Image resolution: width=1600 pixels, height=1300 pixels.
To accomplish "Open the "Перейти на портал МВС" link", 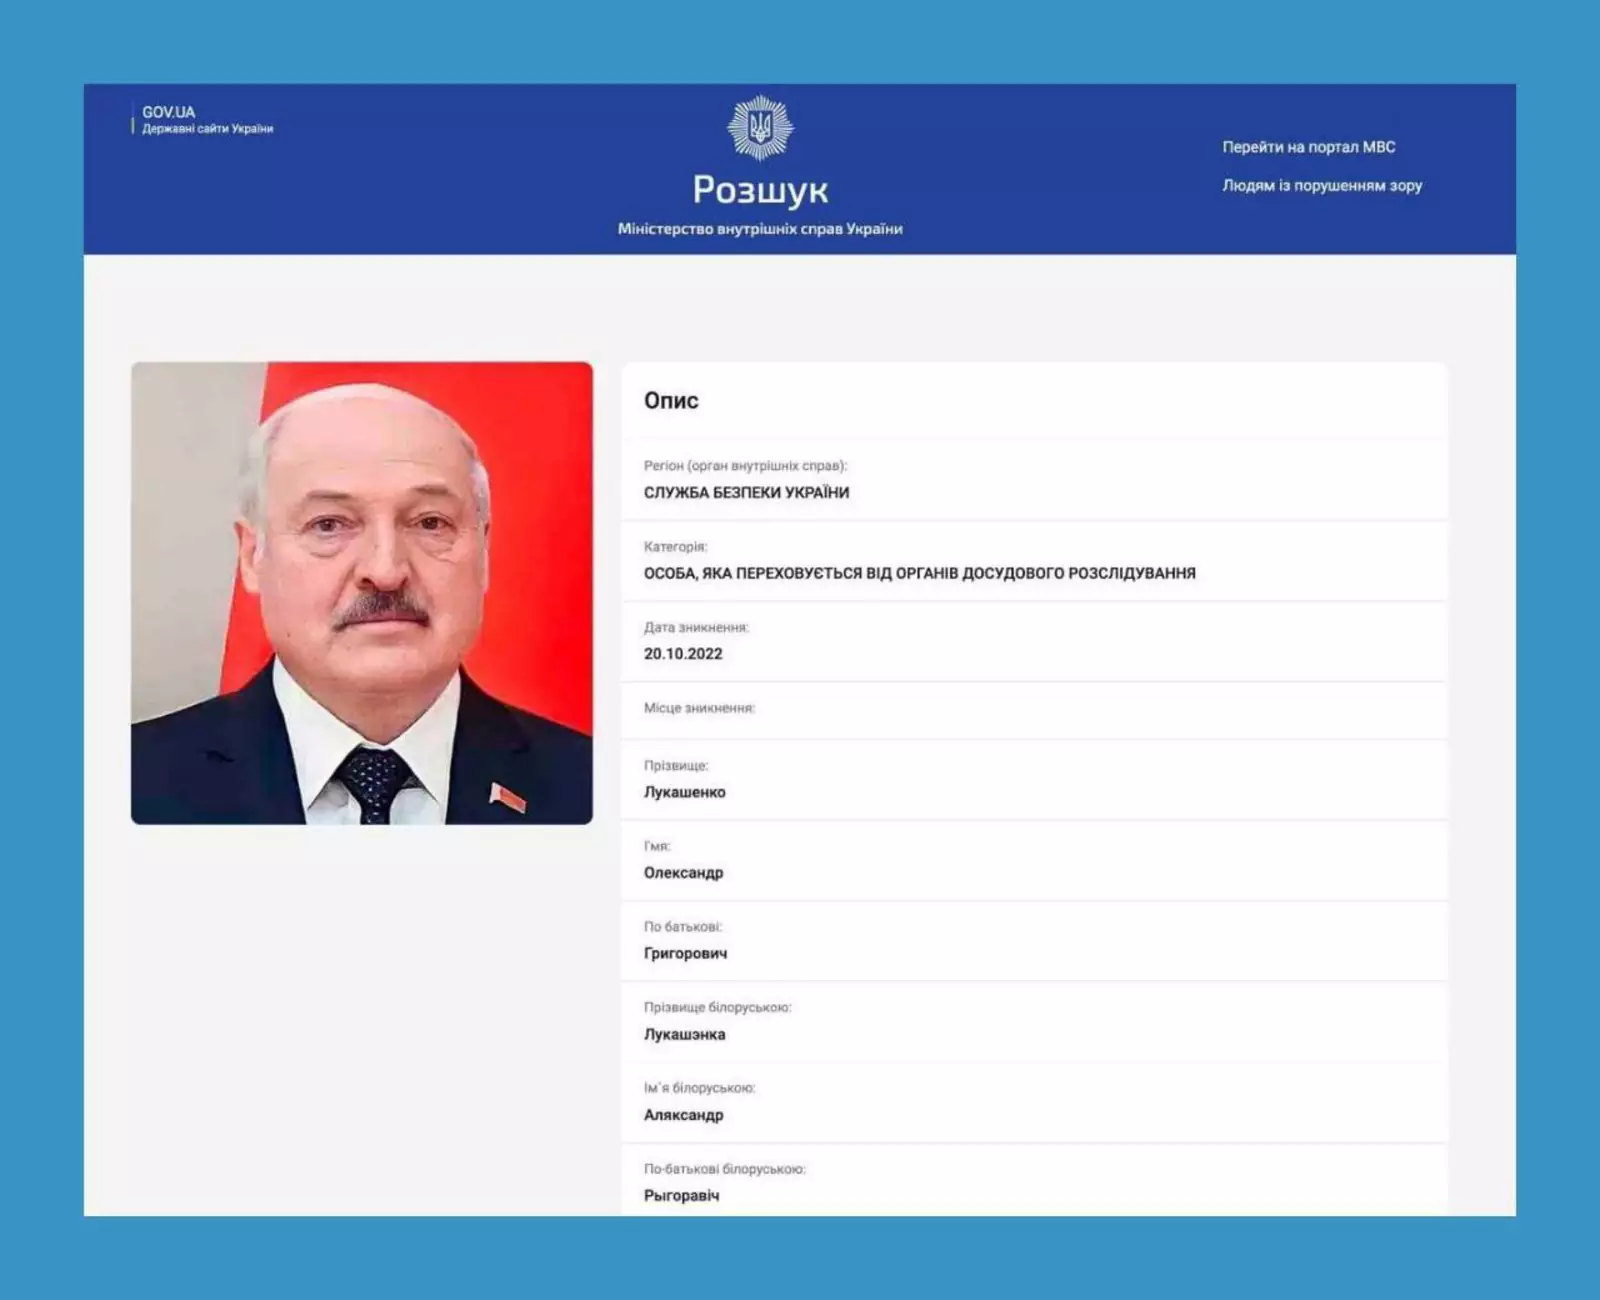I will (x=1310, y=146).
